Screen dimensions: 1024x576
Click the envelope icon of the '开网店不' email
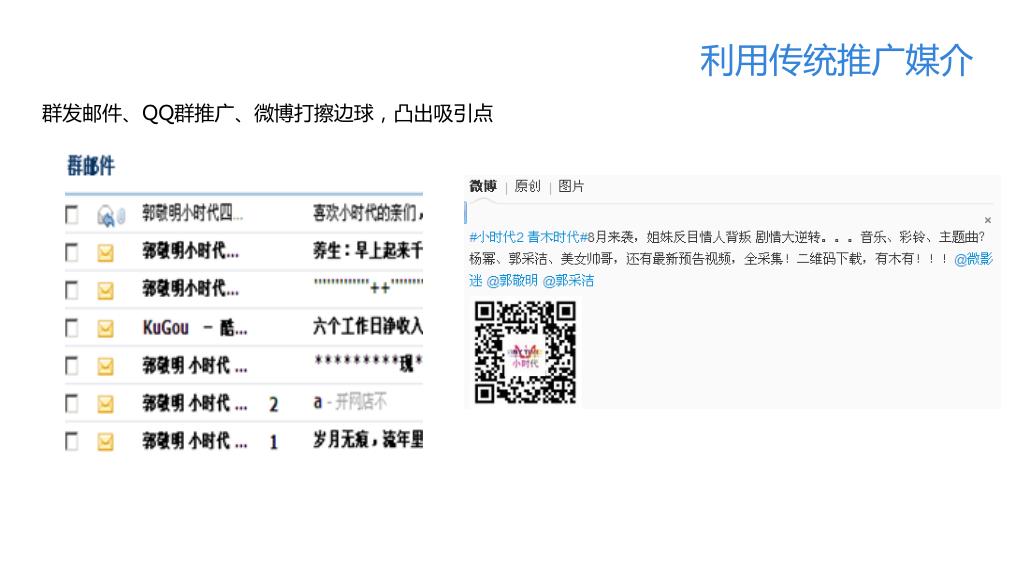pos(105,404)
